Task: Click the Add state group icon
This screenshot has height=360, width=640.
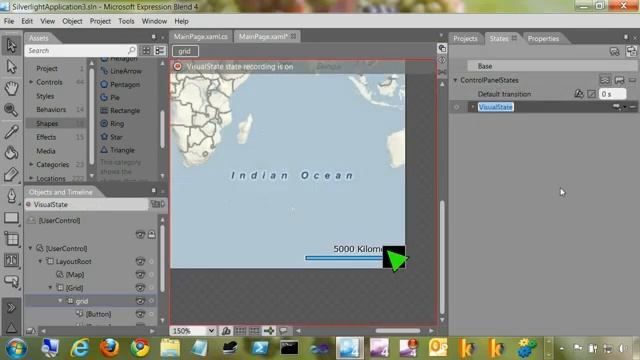Action: [614, 51]
